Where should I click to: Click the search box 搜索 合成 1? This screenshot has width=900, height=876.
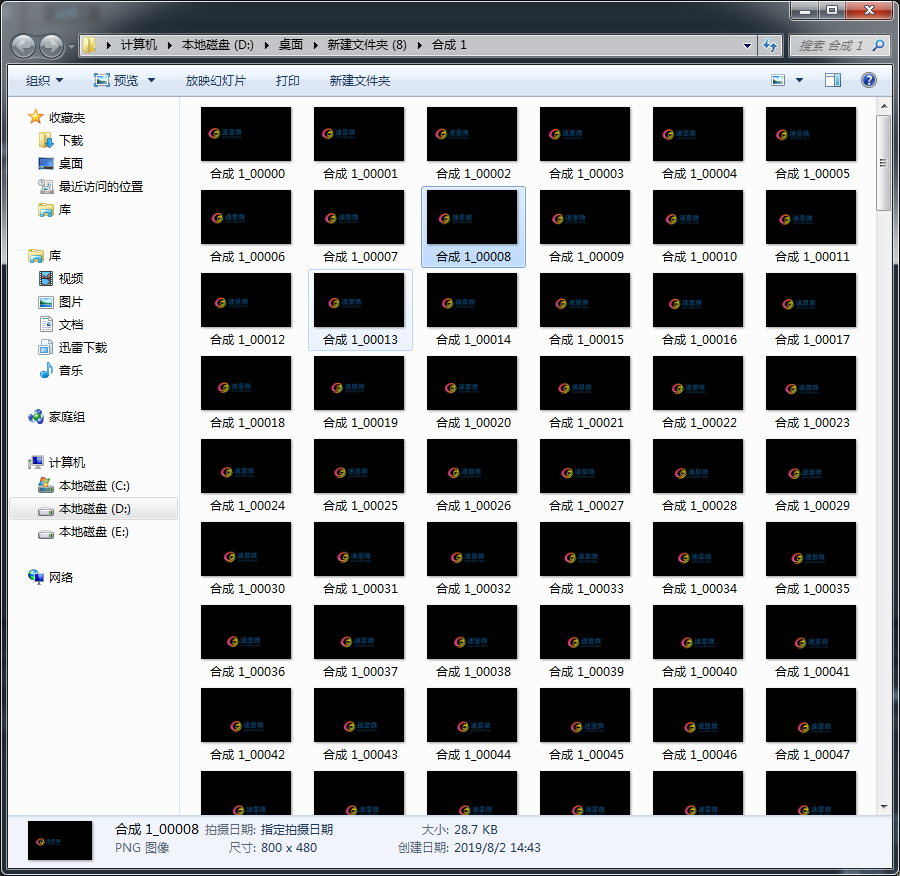[830, 45]
